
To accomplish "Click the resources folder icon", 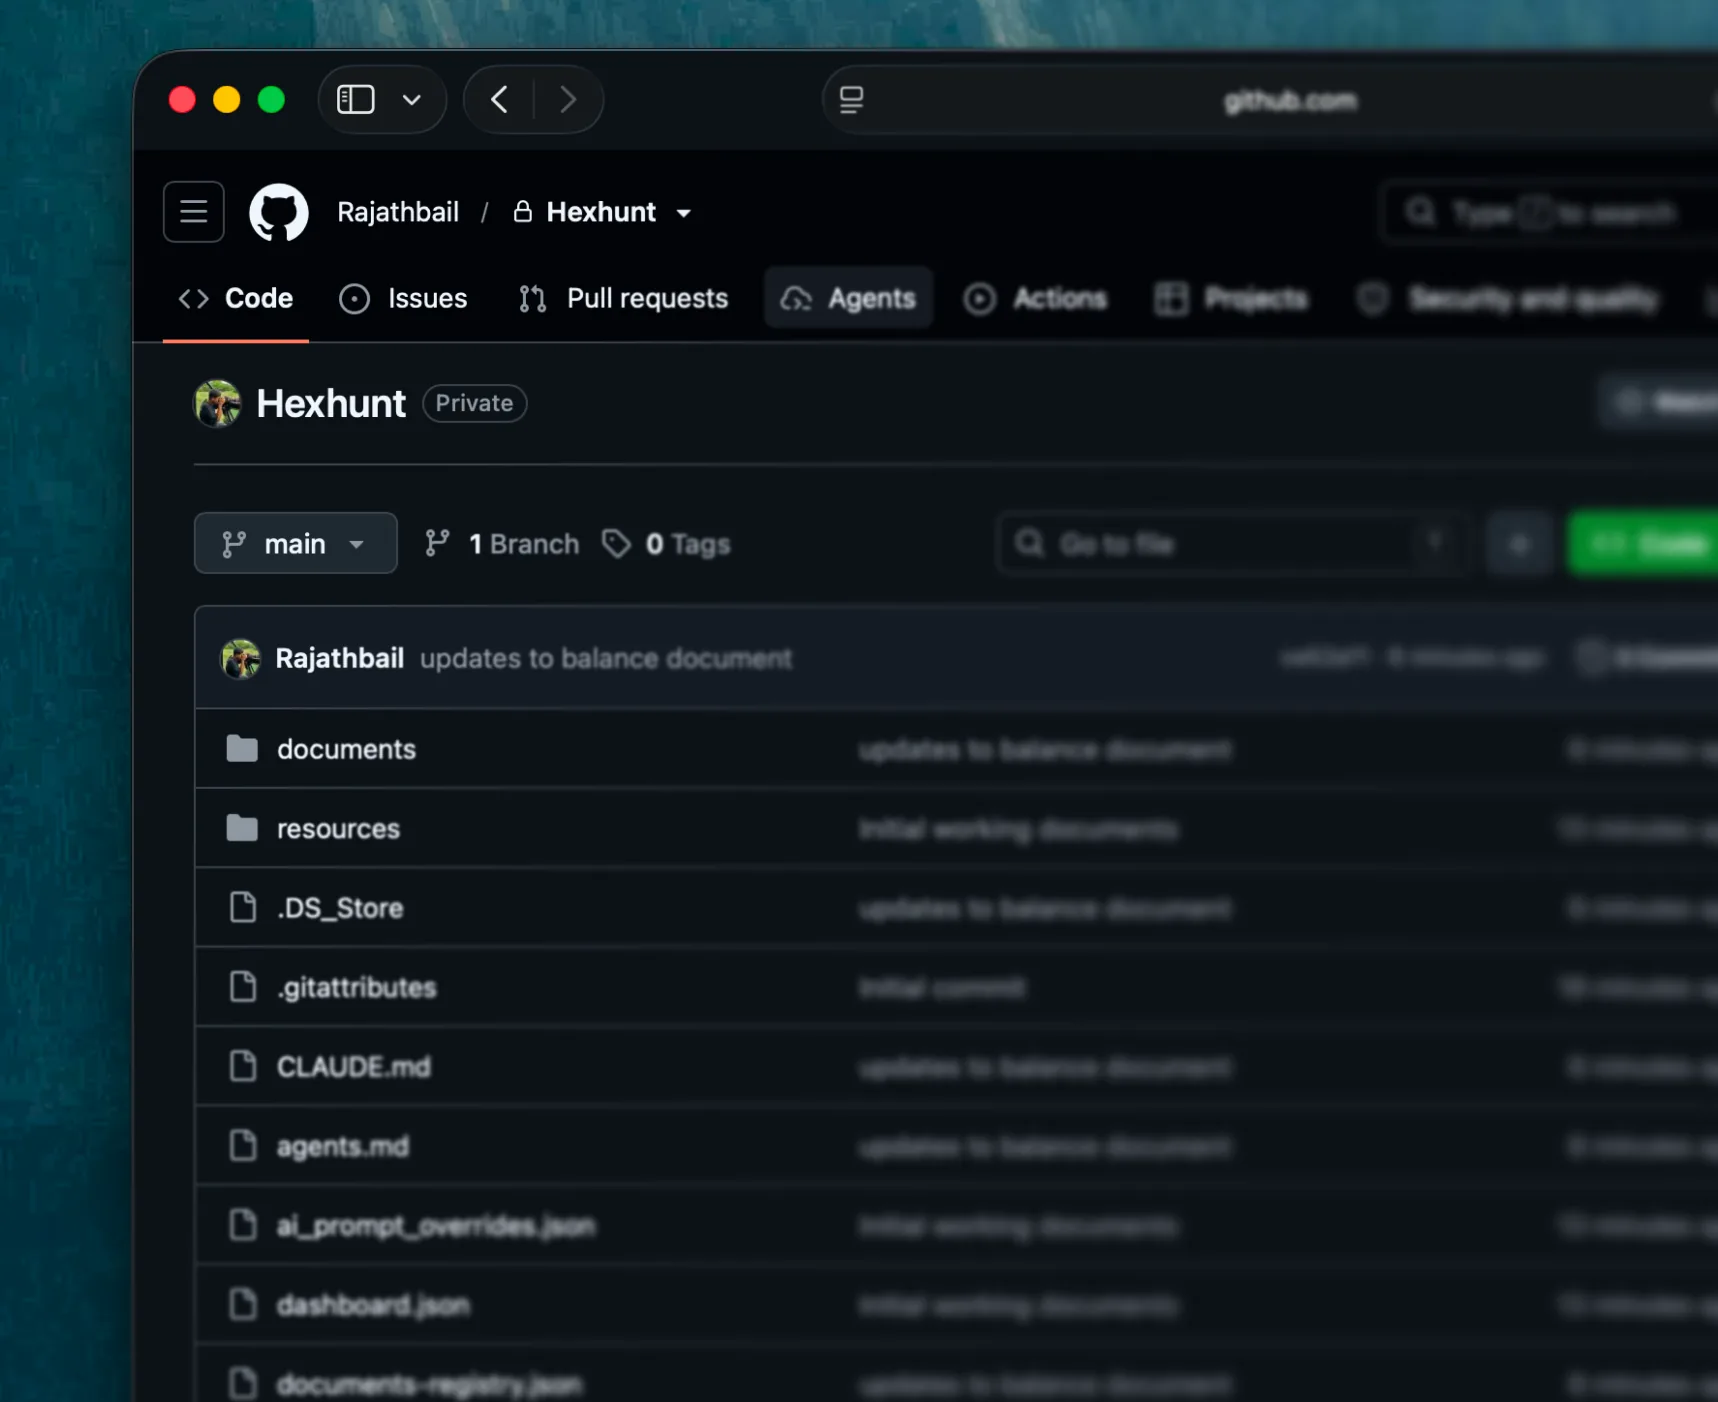I will pos(242,828).
